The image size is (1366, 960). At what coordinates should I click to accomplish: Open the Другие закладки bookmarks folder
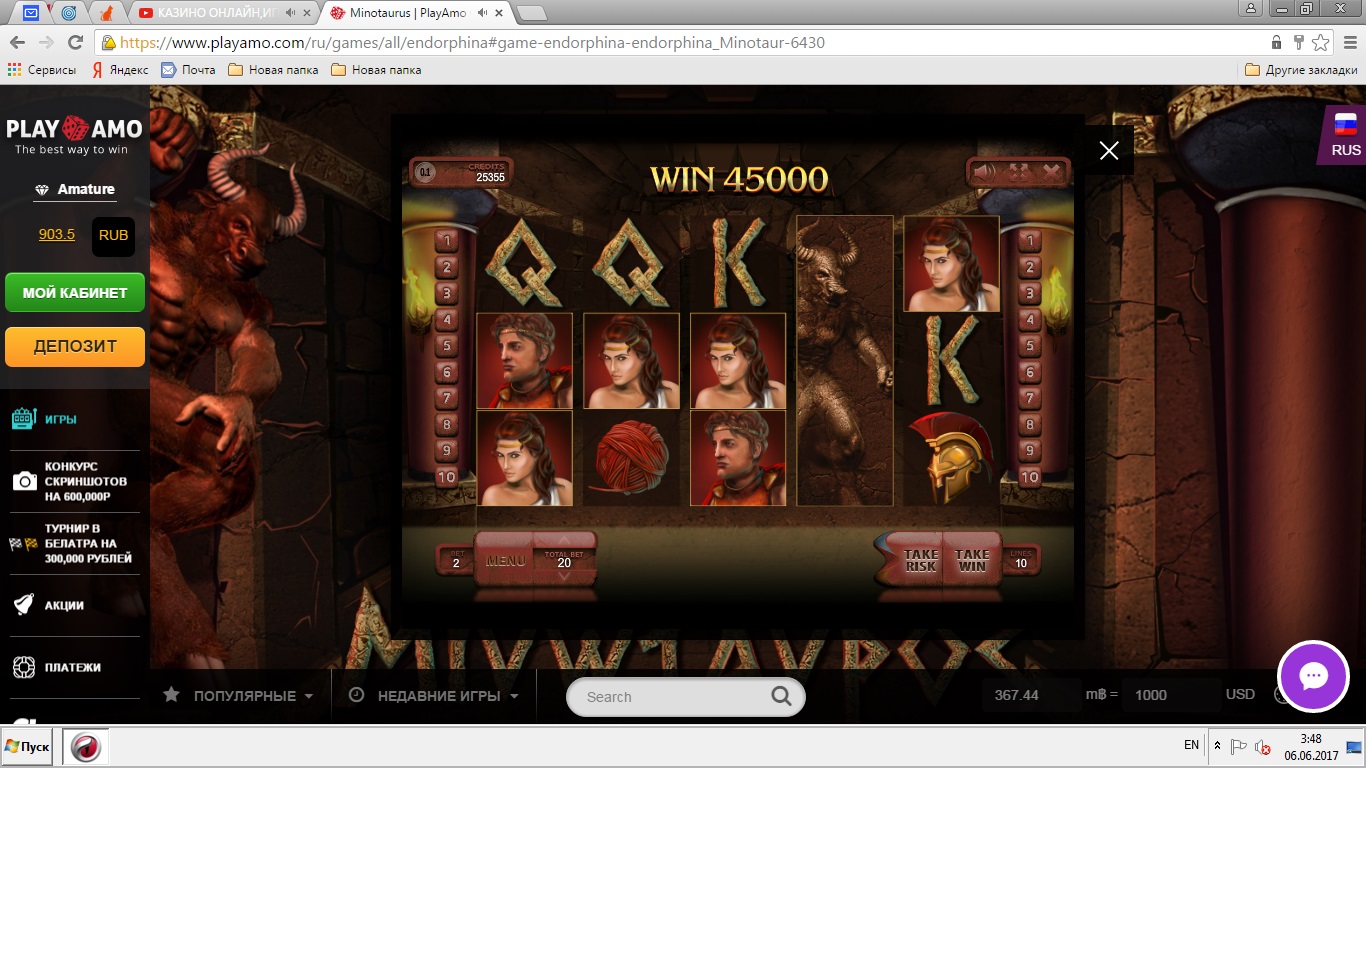[1301, 70]
